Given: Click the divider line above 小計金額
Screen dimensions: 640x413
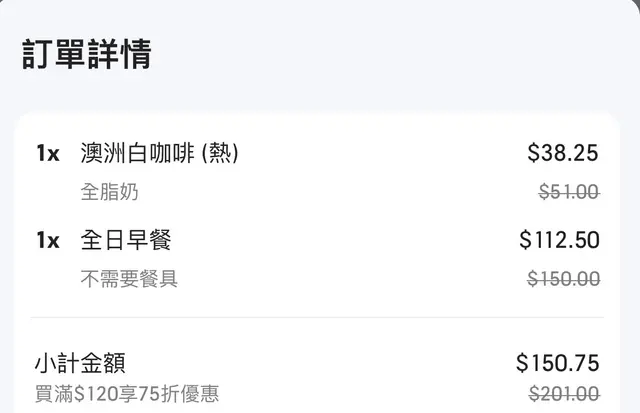Looking at the screenshot, I should 320,318.
